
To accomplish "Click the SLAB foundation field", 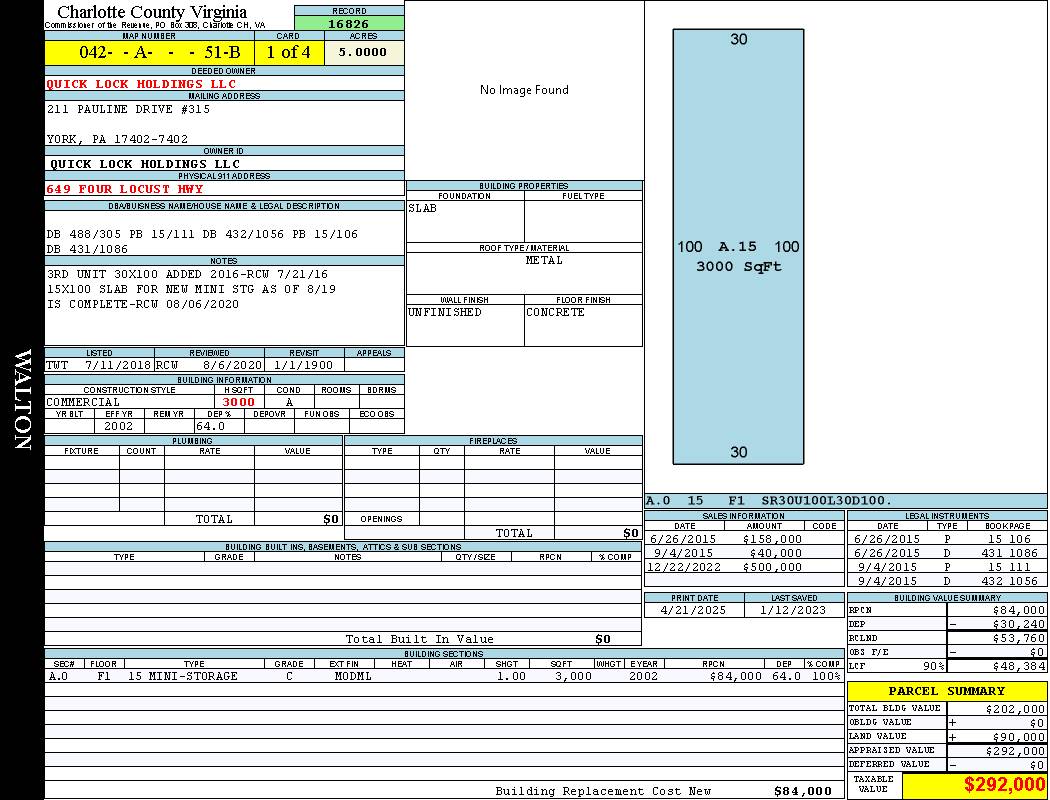I will (x=464, y=220).
